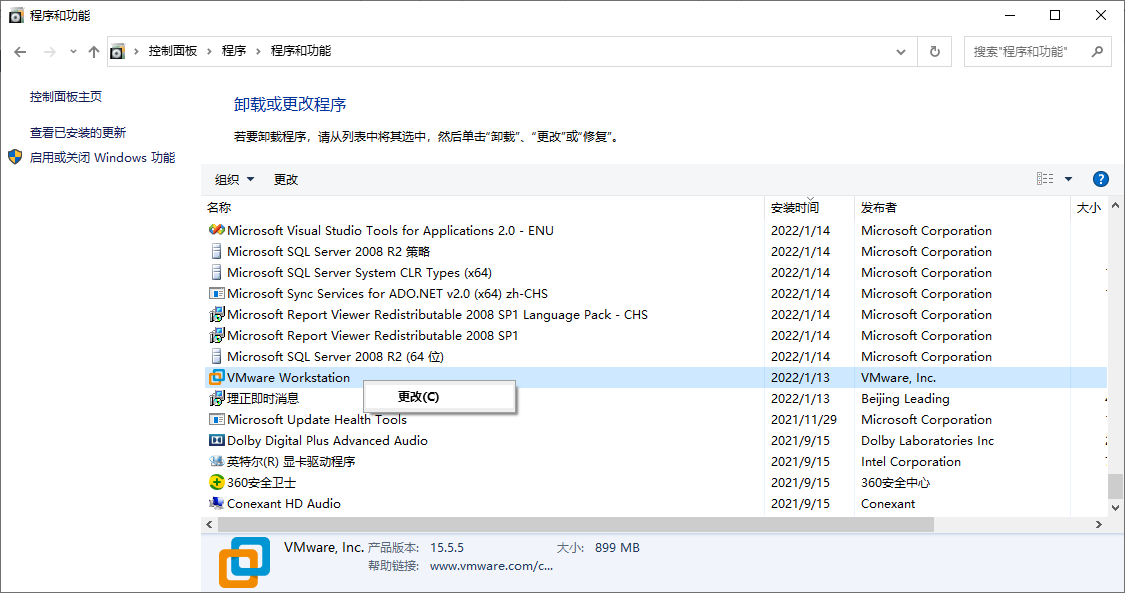This screenshot has width=1125, height=593.
Task: Select Microsoft Update Health Tools entry
Action: 316,419
